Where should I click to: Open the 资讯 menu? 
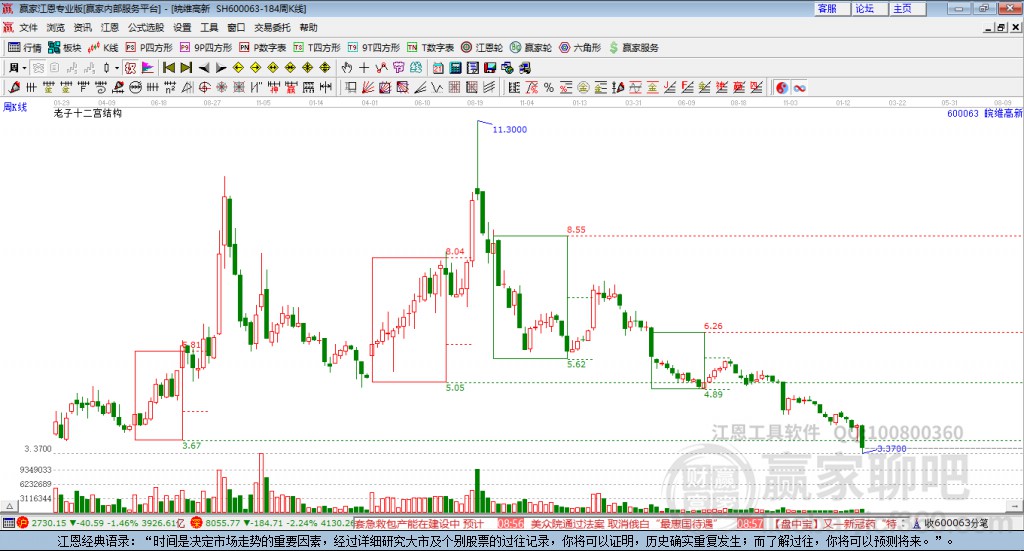click(82, 27)
